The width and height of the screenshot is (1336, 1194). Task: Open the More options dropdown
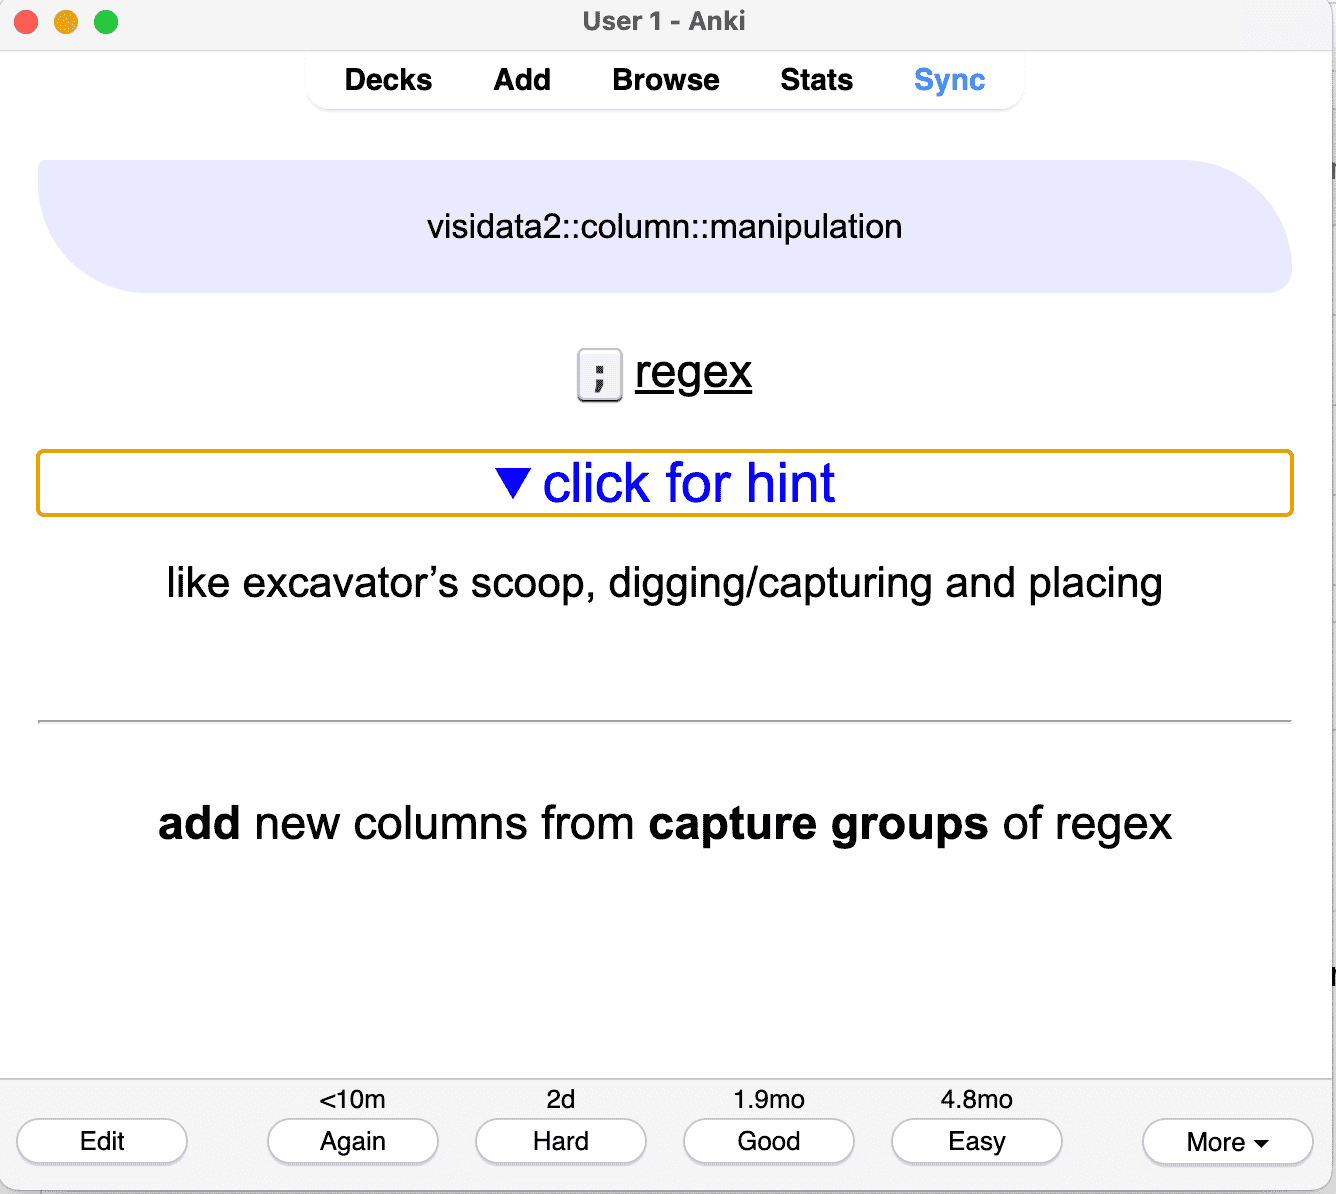click(x=1228, y=1142)
